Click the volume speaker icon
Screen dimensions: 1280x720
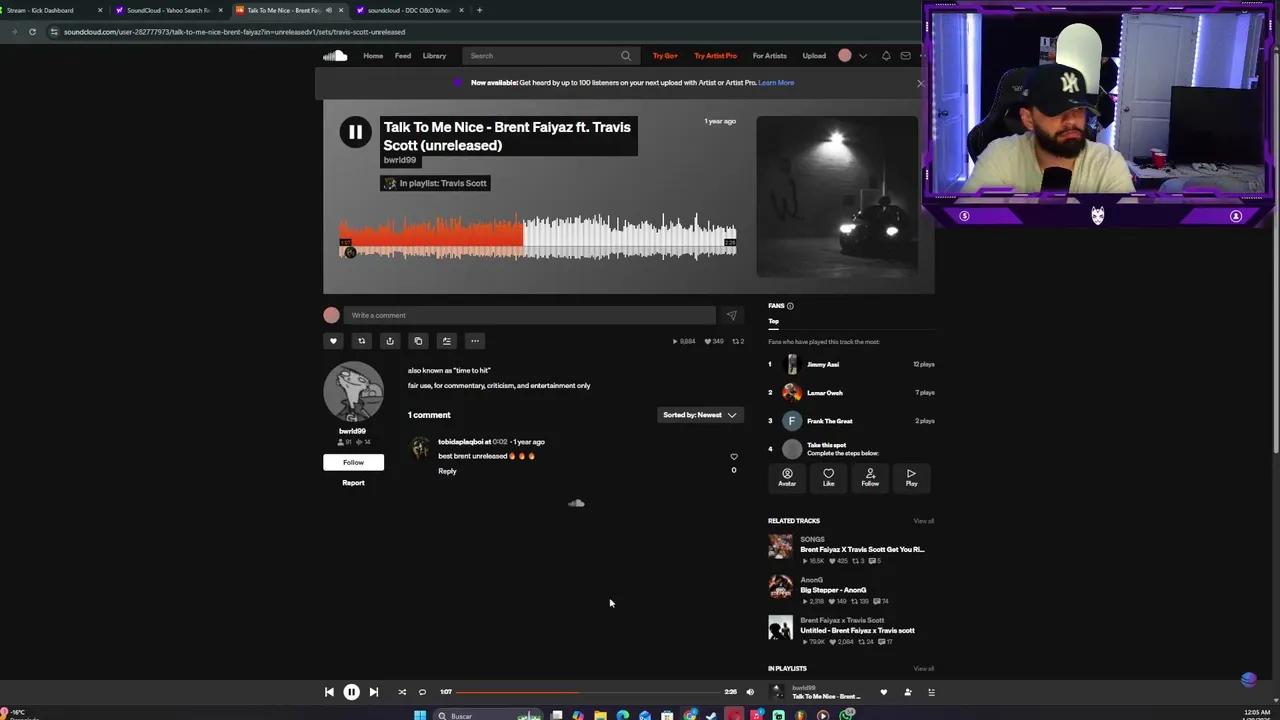[x=750, y=692]
